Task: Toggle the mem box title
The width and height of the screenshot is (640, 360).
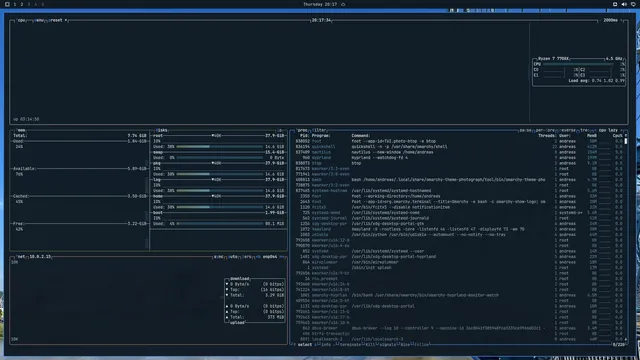Action: pos(21,130)
